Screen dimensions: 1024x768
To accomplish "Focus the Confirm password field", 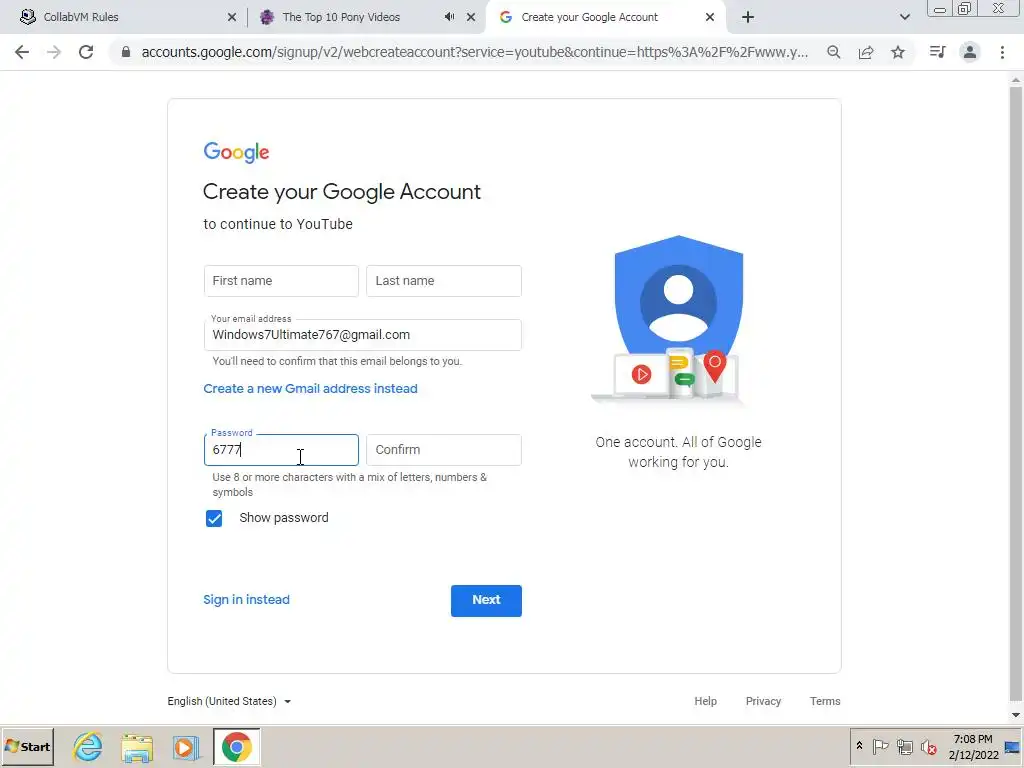I will (443, 450).
